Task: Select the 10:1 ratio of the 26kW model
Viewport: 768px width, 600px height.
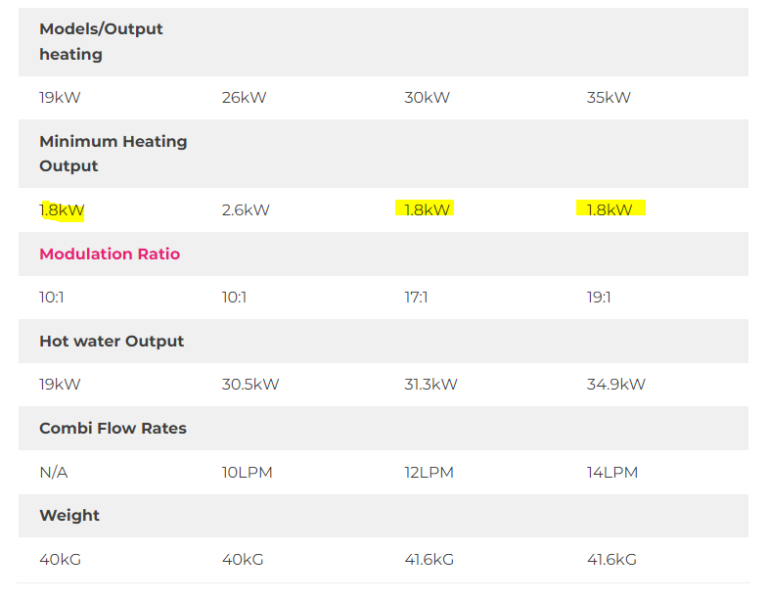Action: coord(234,297)
